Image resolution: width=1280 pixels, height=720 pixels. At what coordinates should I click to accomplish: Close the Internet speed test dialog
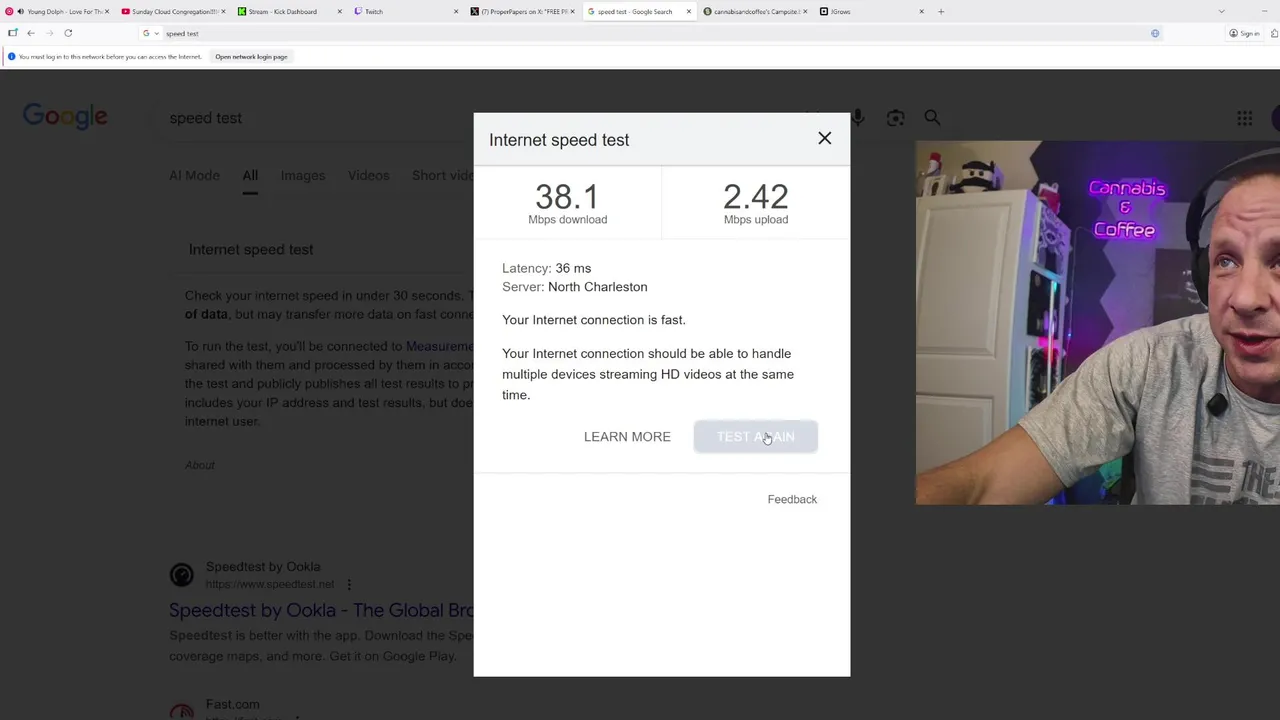(x=824, y=138)
